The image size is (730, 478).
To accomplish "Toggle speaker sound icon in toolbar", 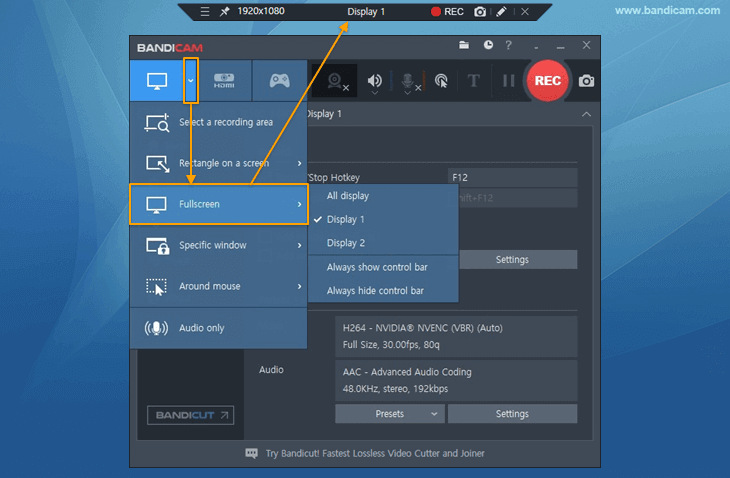I will coord(374,80).
